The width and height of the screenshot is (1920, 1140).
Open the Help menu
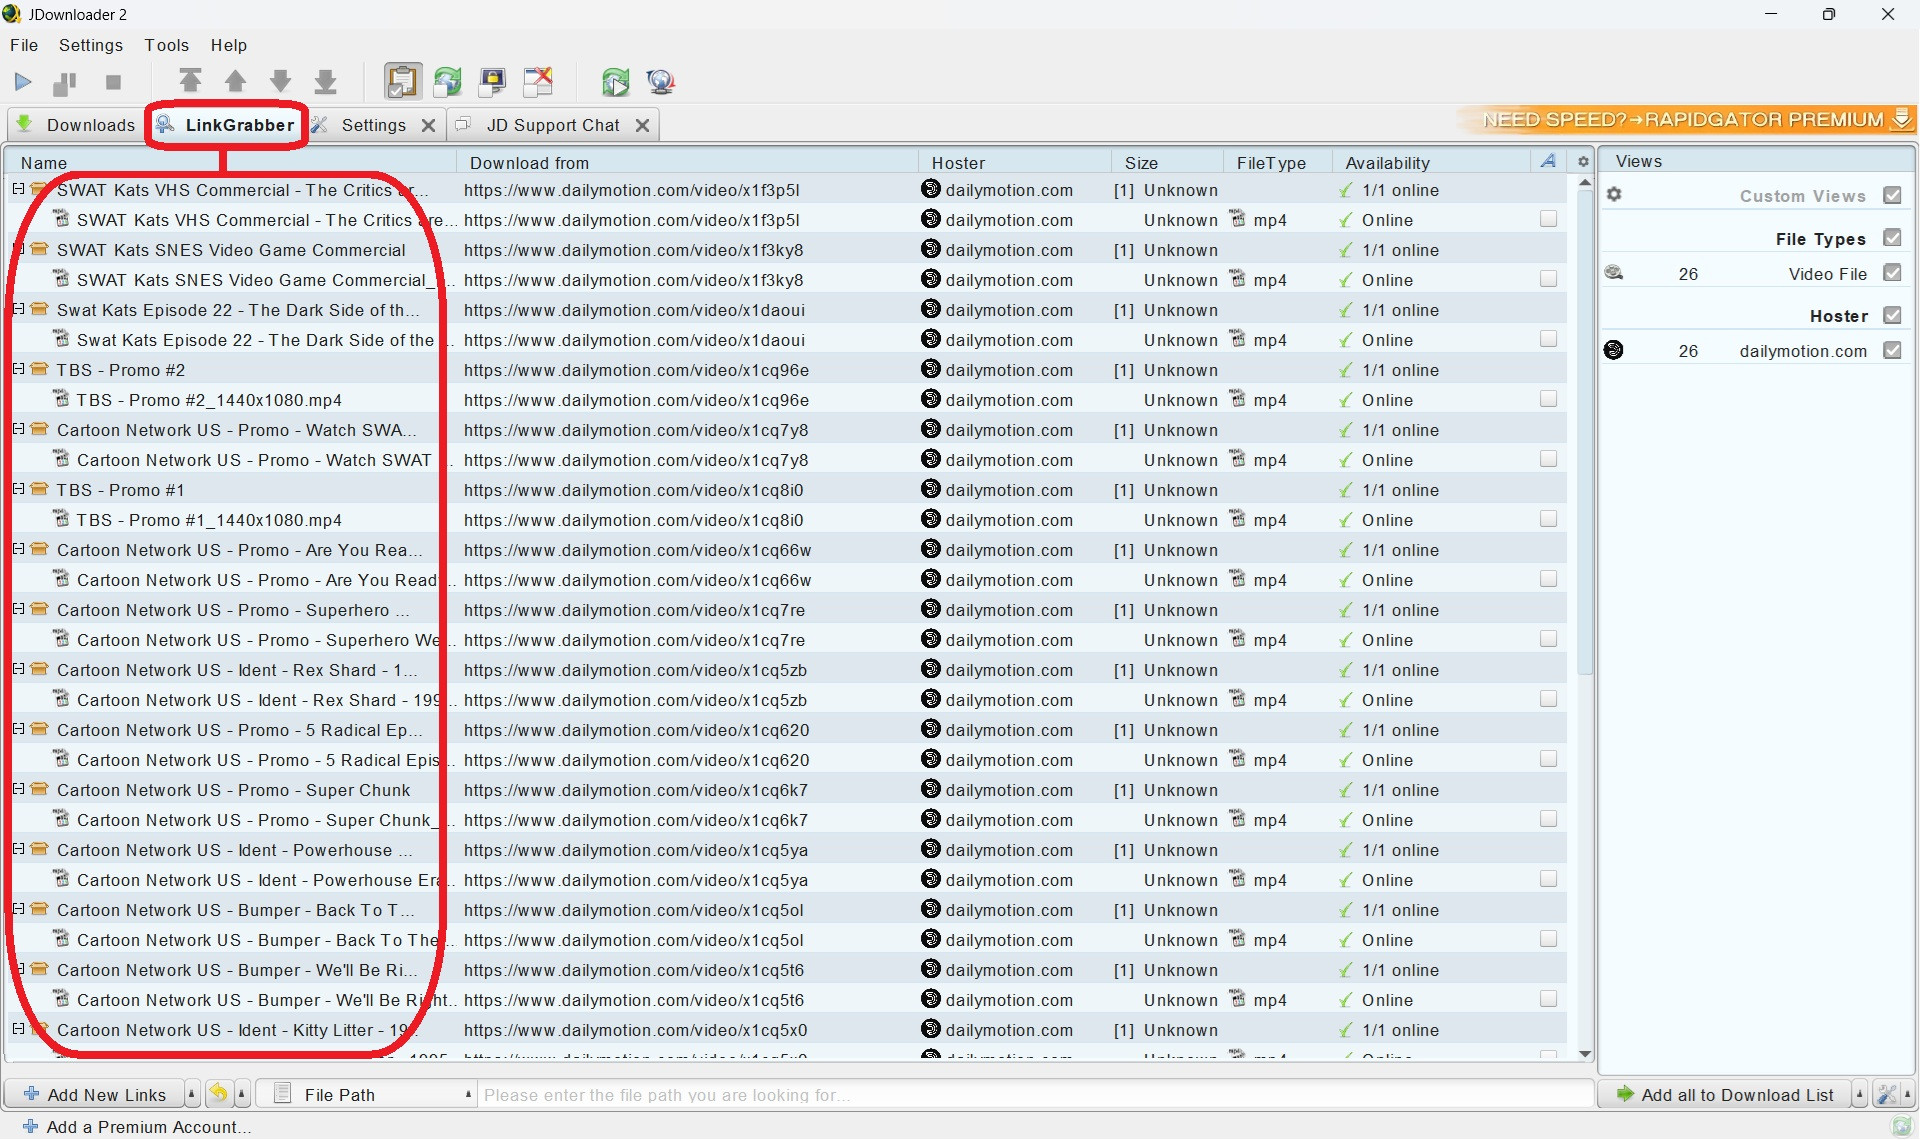click(x=228, y=45)
